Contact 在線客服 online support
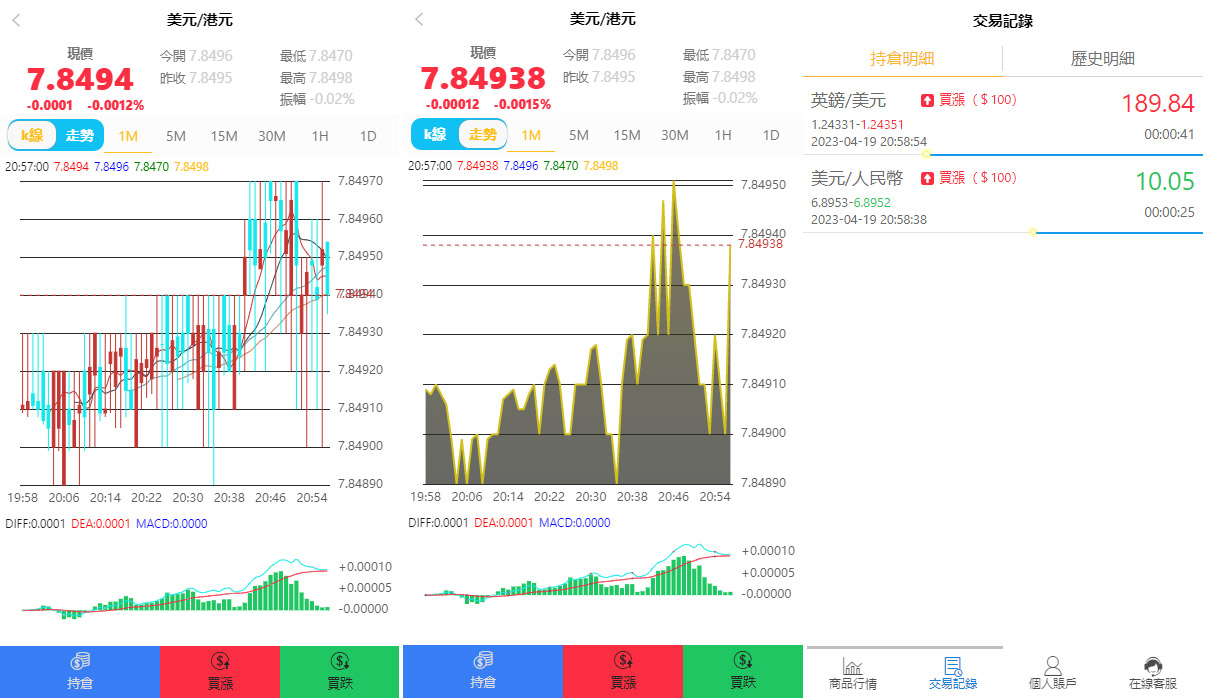 pos(1152,673)
